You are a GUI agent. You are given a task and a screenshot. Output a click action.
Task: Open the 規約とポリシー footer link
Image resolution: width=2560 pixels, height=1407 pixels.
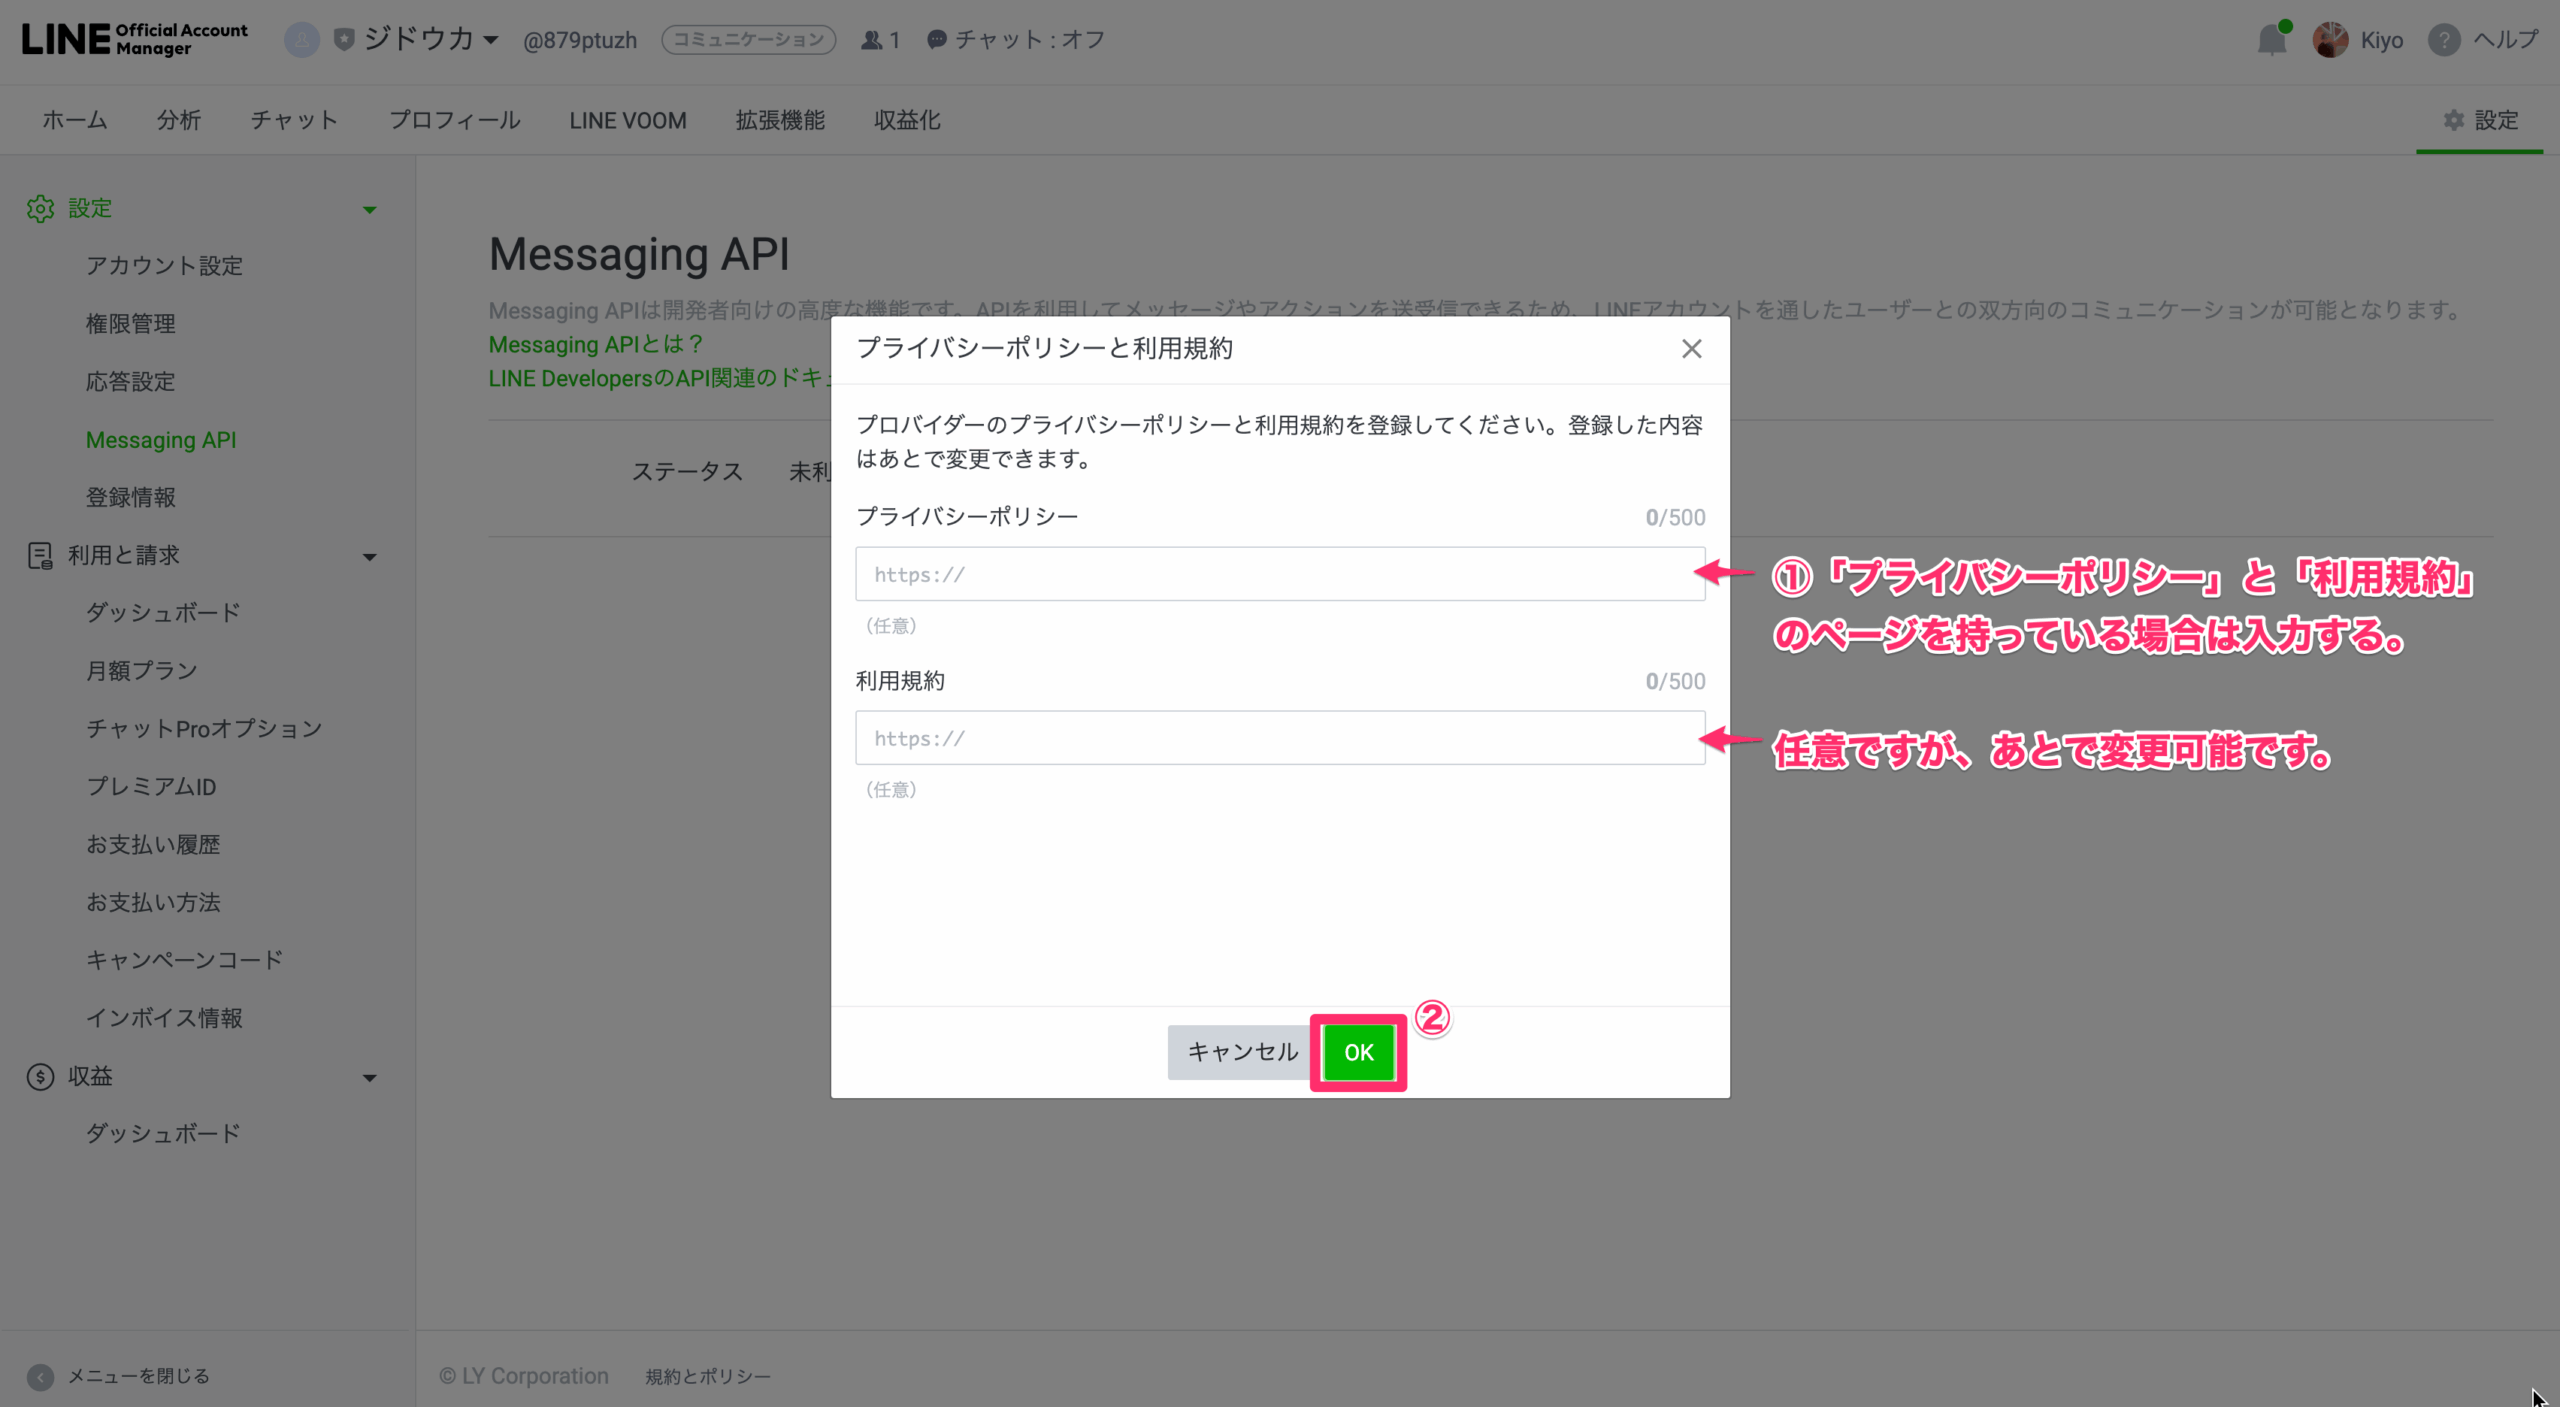(x=708, y=1377)
